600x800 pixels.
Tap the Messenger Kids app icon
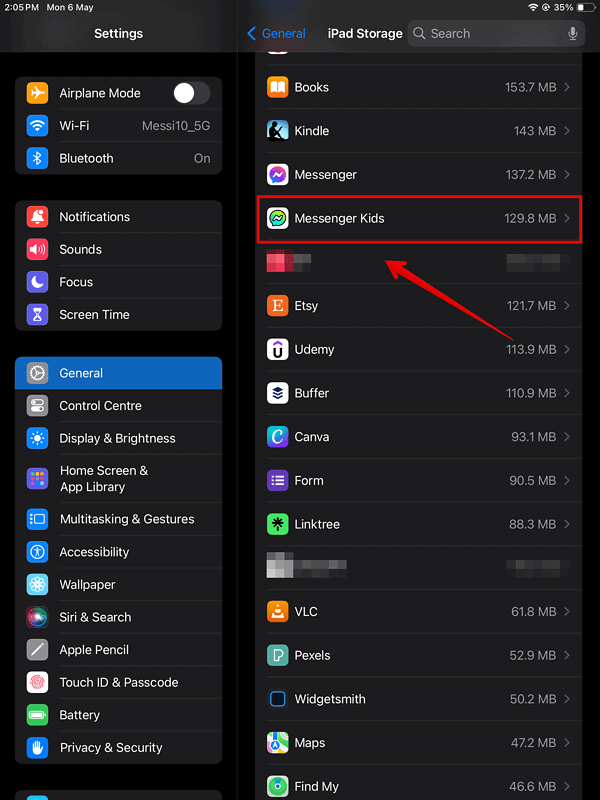click(x=278, y=218)
